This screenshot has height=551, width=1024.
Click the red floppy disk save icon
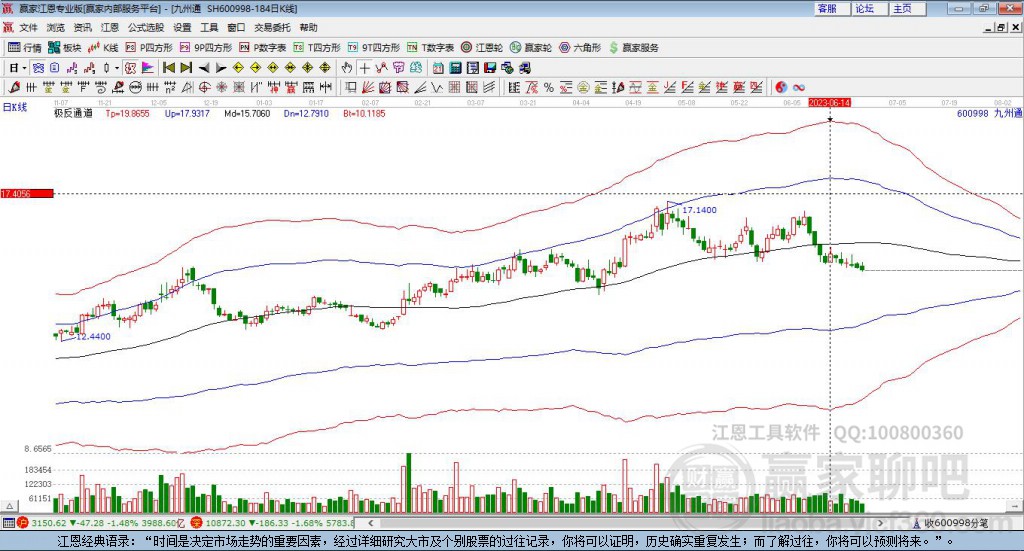click(490, 68)
